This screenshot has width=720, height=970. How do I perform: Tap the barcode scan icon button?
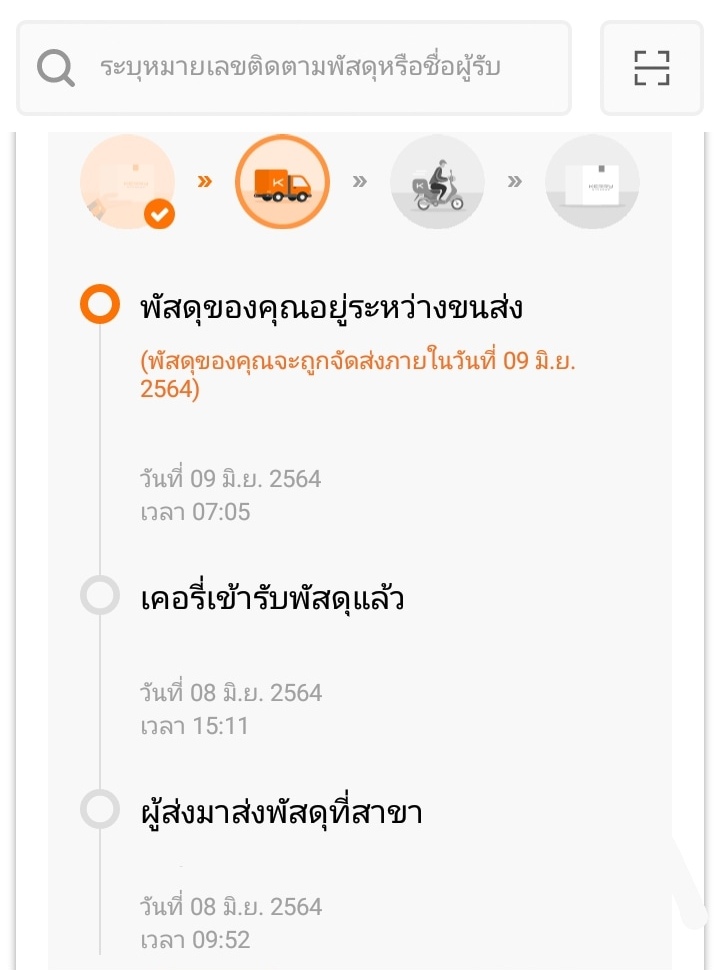pos(652,68)
